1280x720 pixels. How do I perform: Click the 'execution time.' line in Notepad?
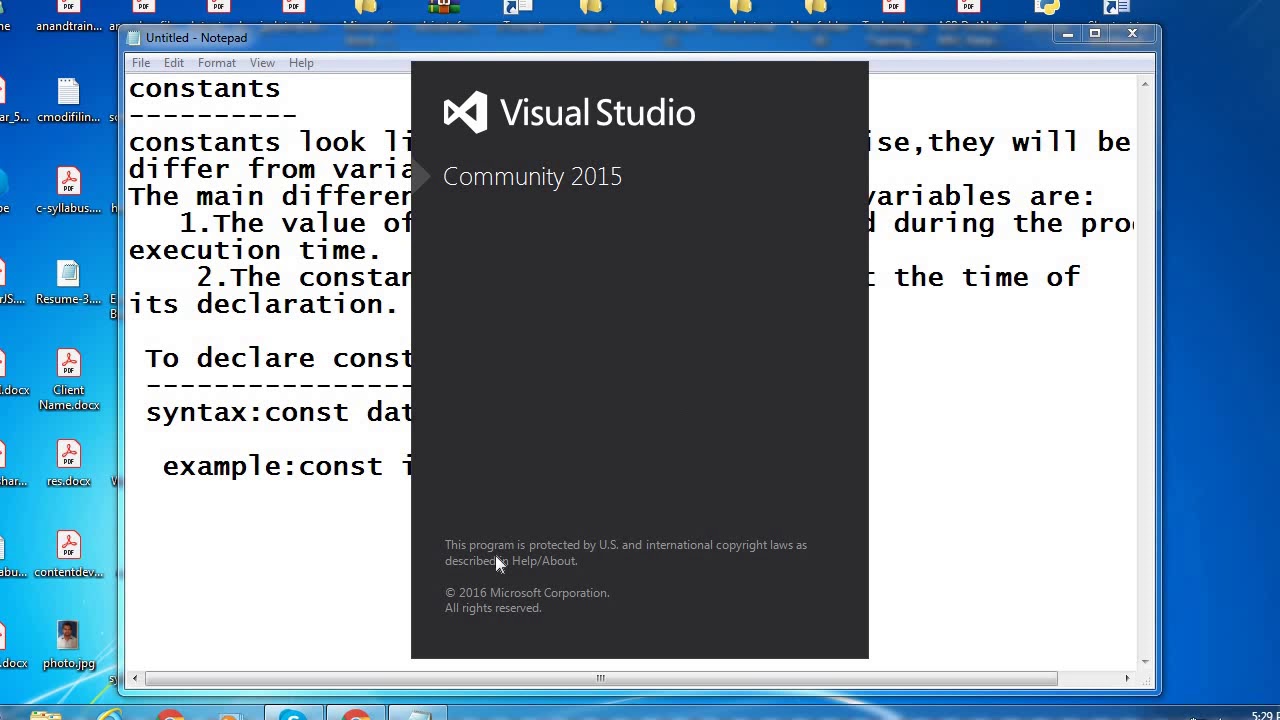coord(255,250)
